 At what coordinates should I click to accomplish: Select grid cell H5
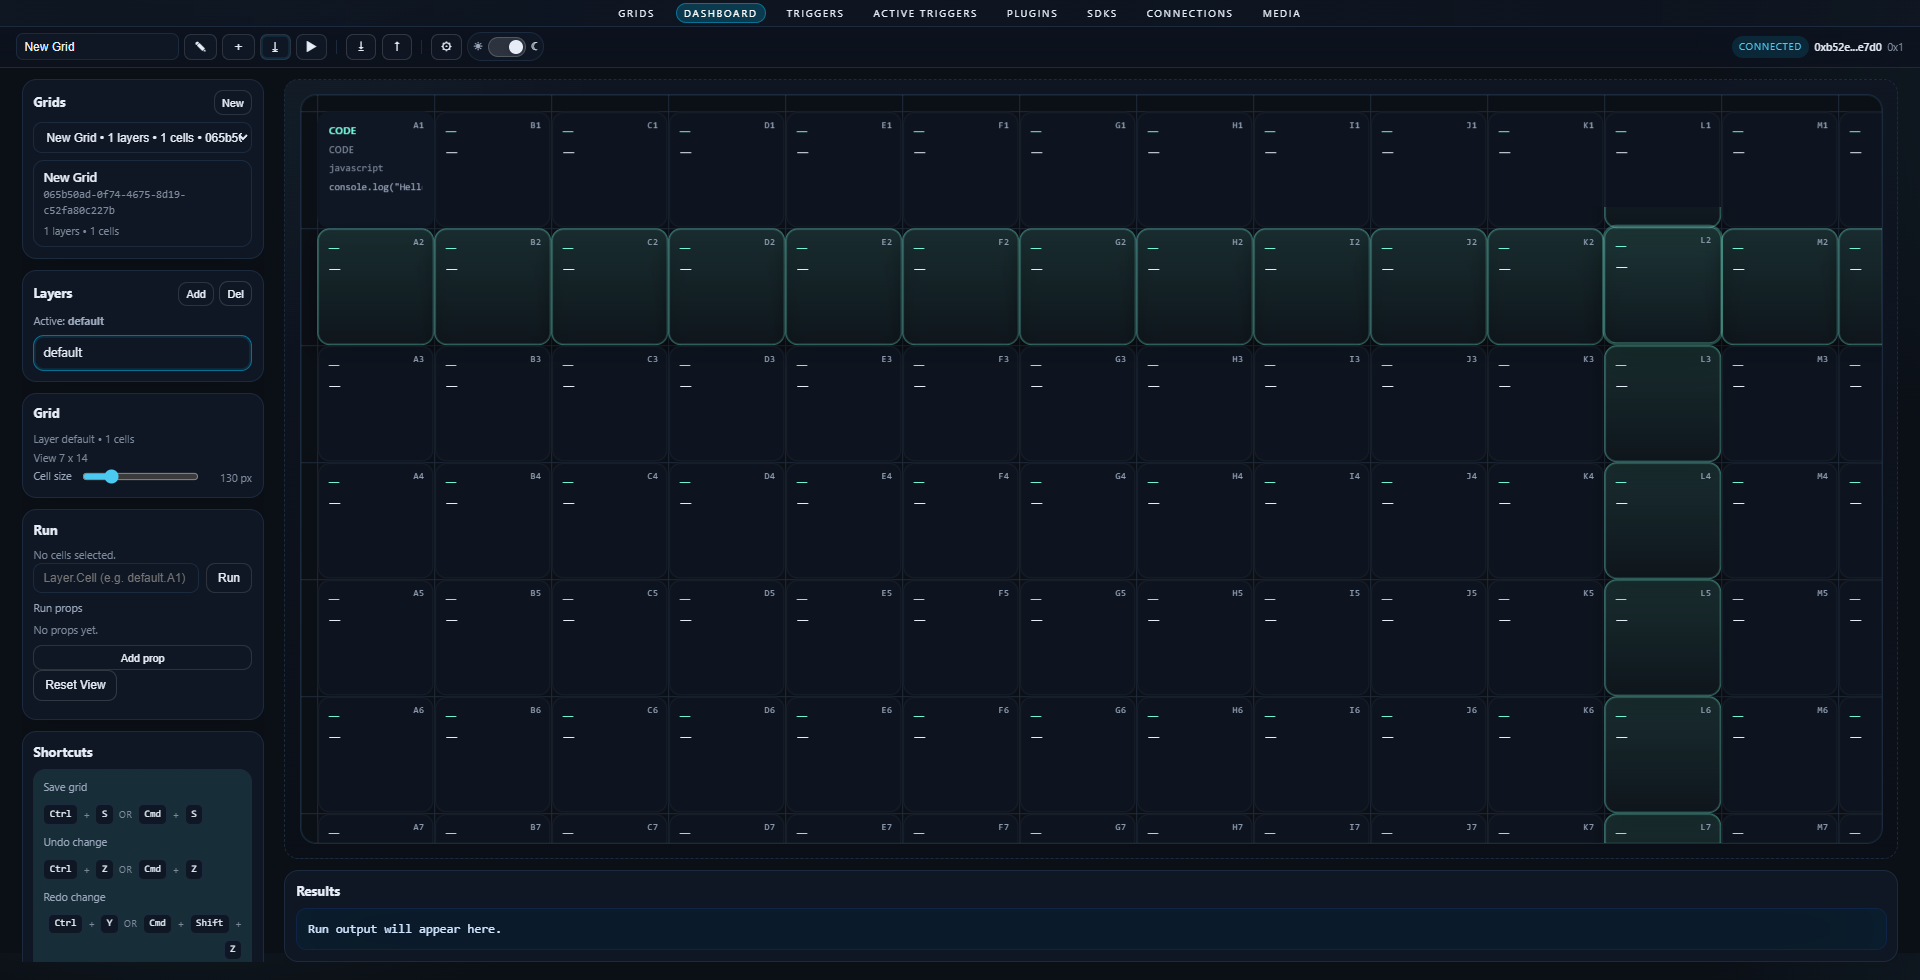click(1195, 638)
